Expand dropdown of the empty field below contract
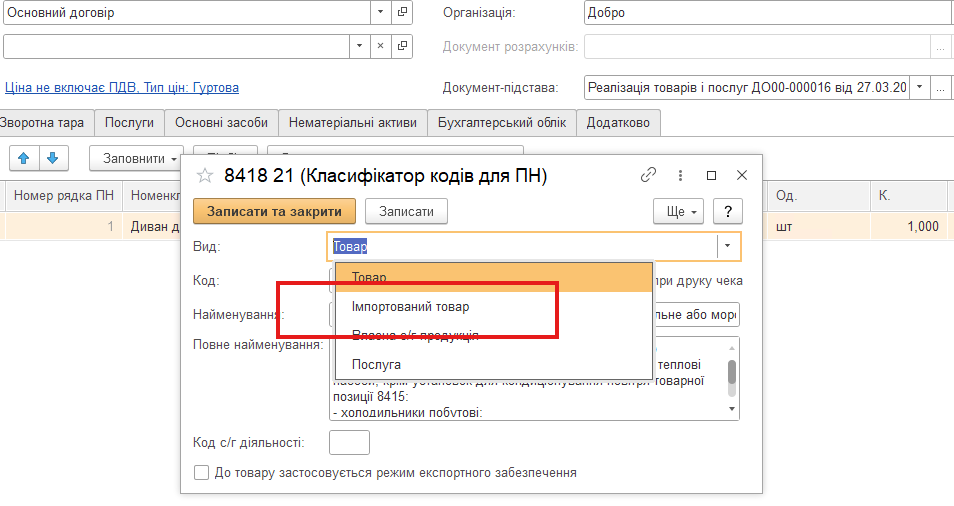The height and width of the screenshot is (506, 954). coord(359,46)
